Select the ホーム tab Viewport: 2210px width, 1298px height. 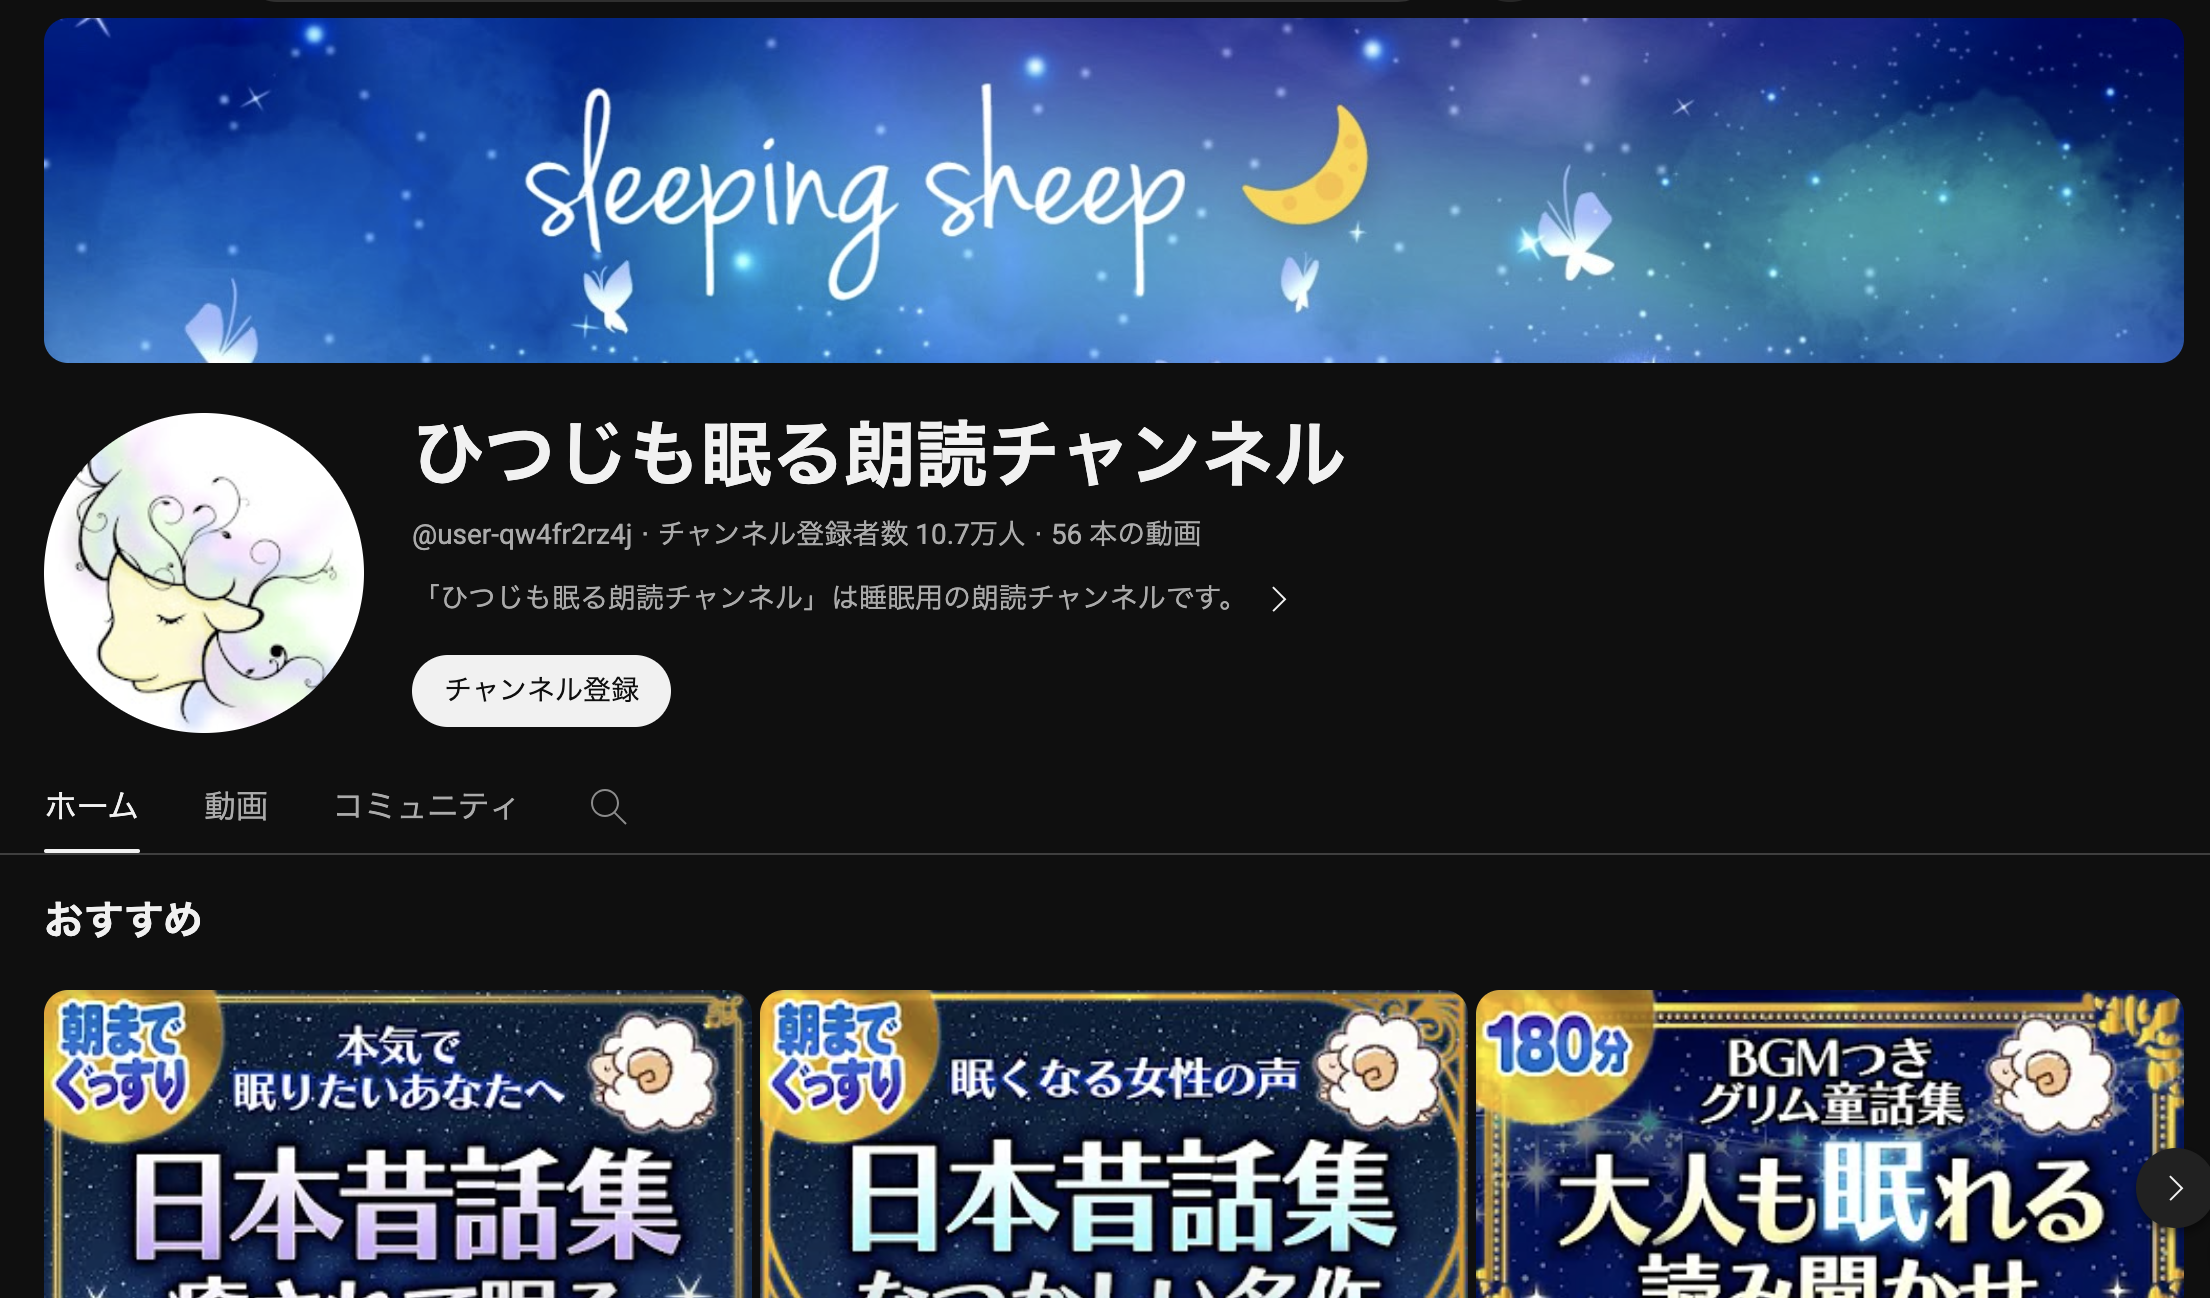(x=91, y=806)
